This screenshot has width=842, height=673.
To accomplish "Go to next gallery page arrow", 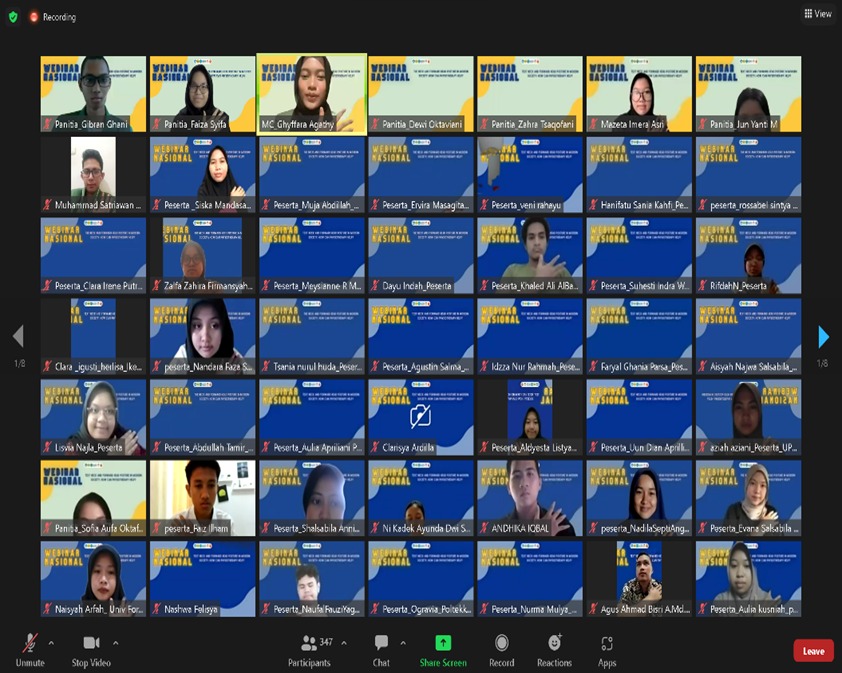I will tap(823, 337).
